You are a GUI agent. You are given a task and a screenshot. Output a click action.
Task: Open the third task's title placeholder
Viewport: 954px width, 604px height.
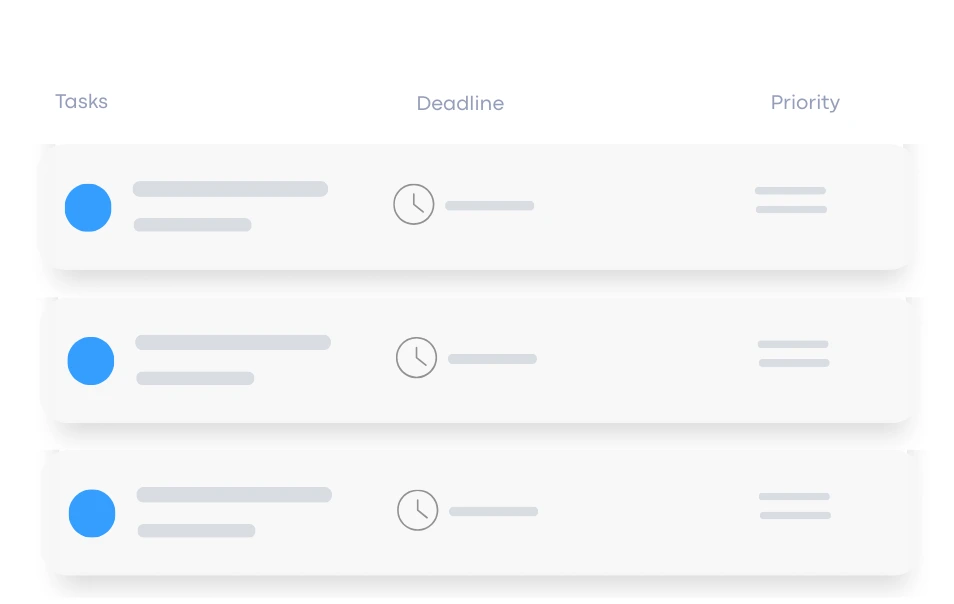point(234,495)
